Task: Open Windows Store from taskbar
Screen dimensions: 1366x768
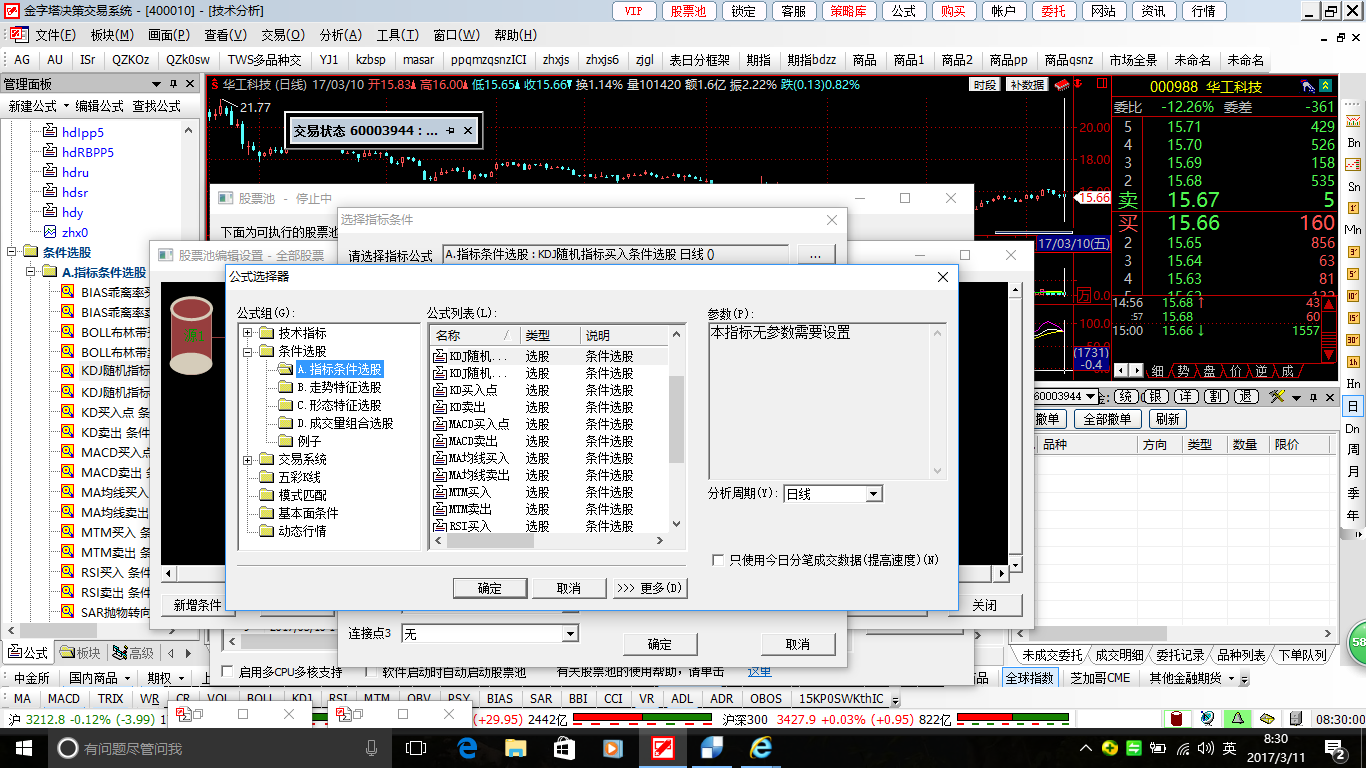Action: [563, 748]
